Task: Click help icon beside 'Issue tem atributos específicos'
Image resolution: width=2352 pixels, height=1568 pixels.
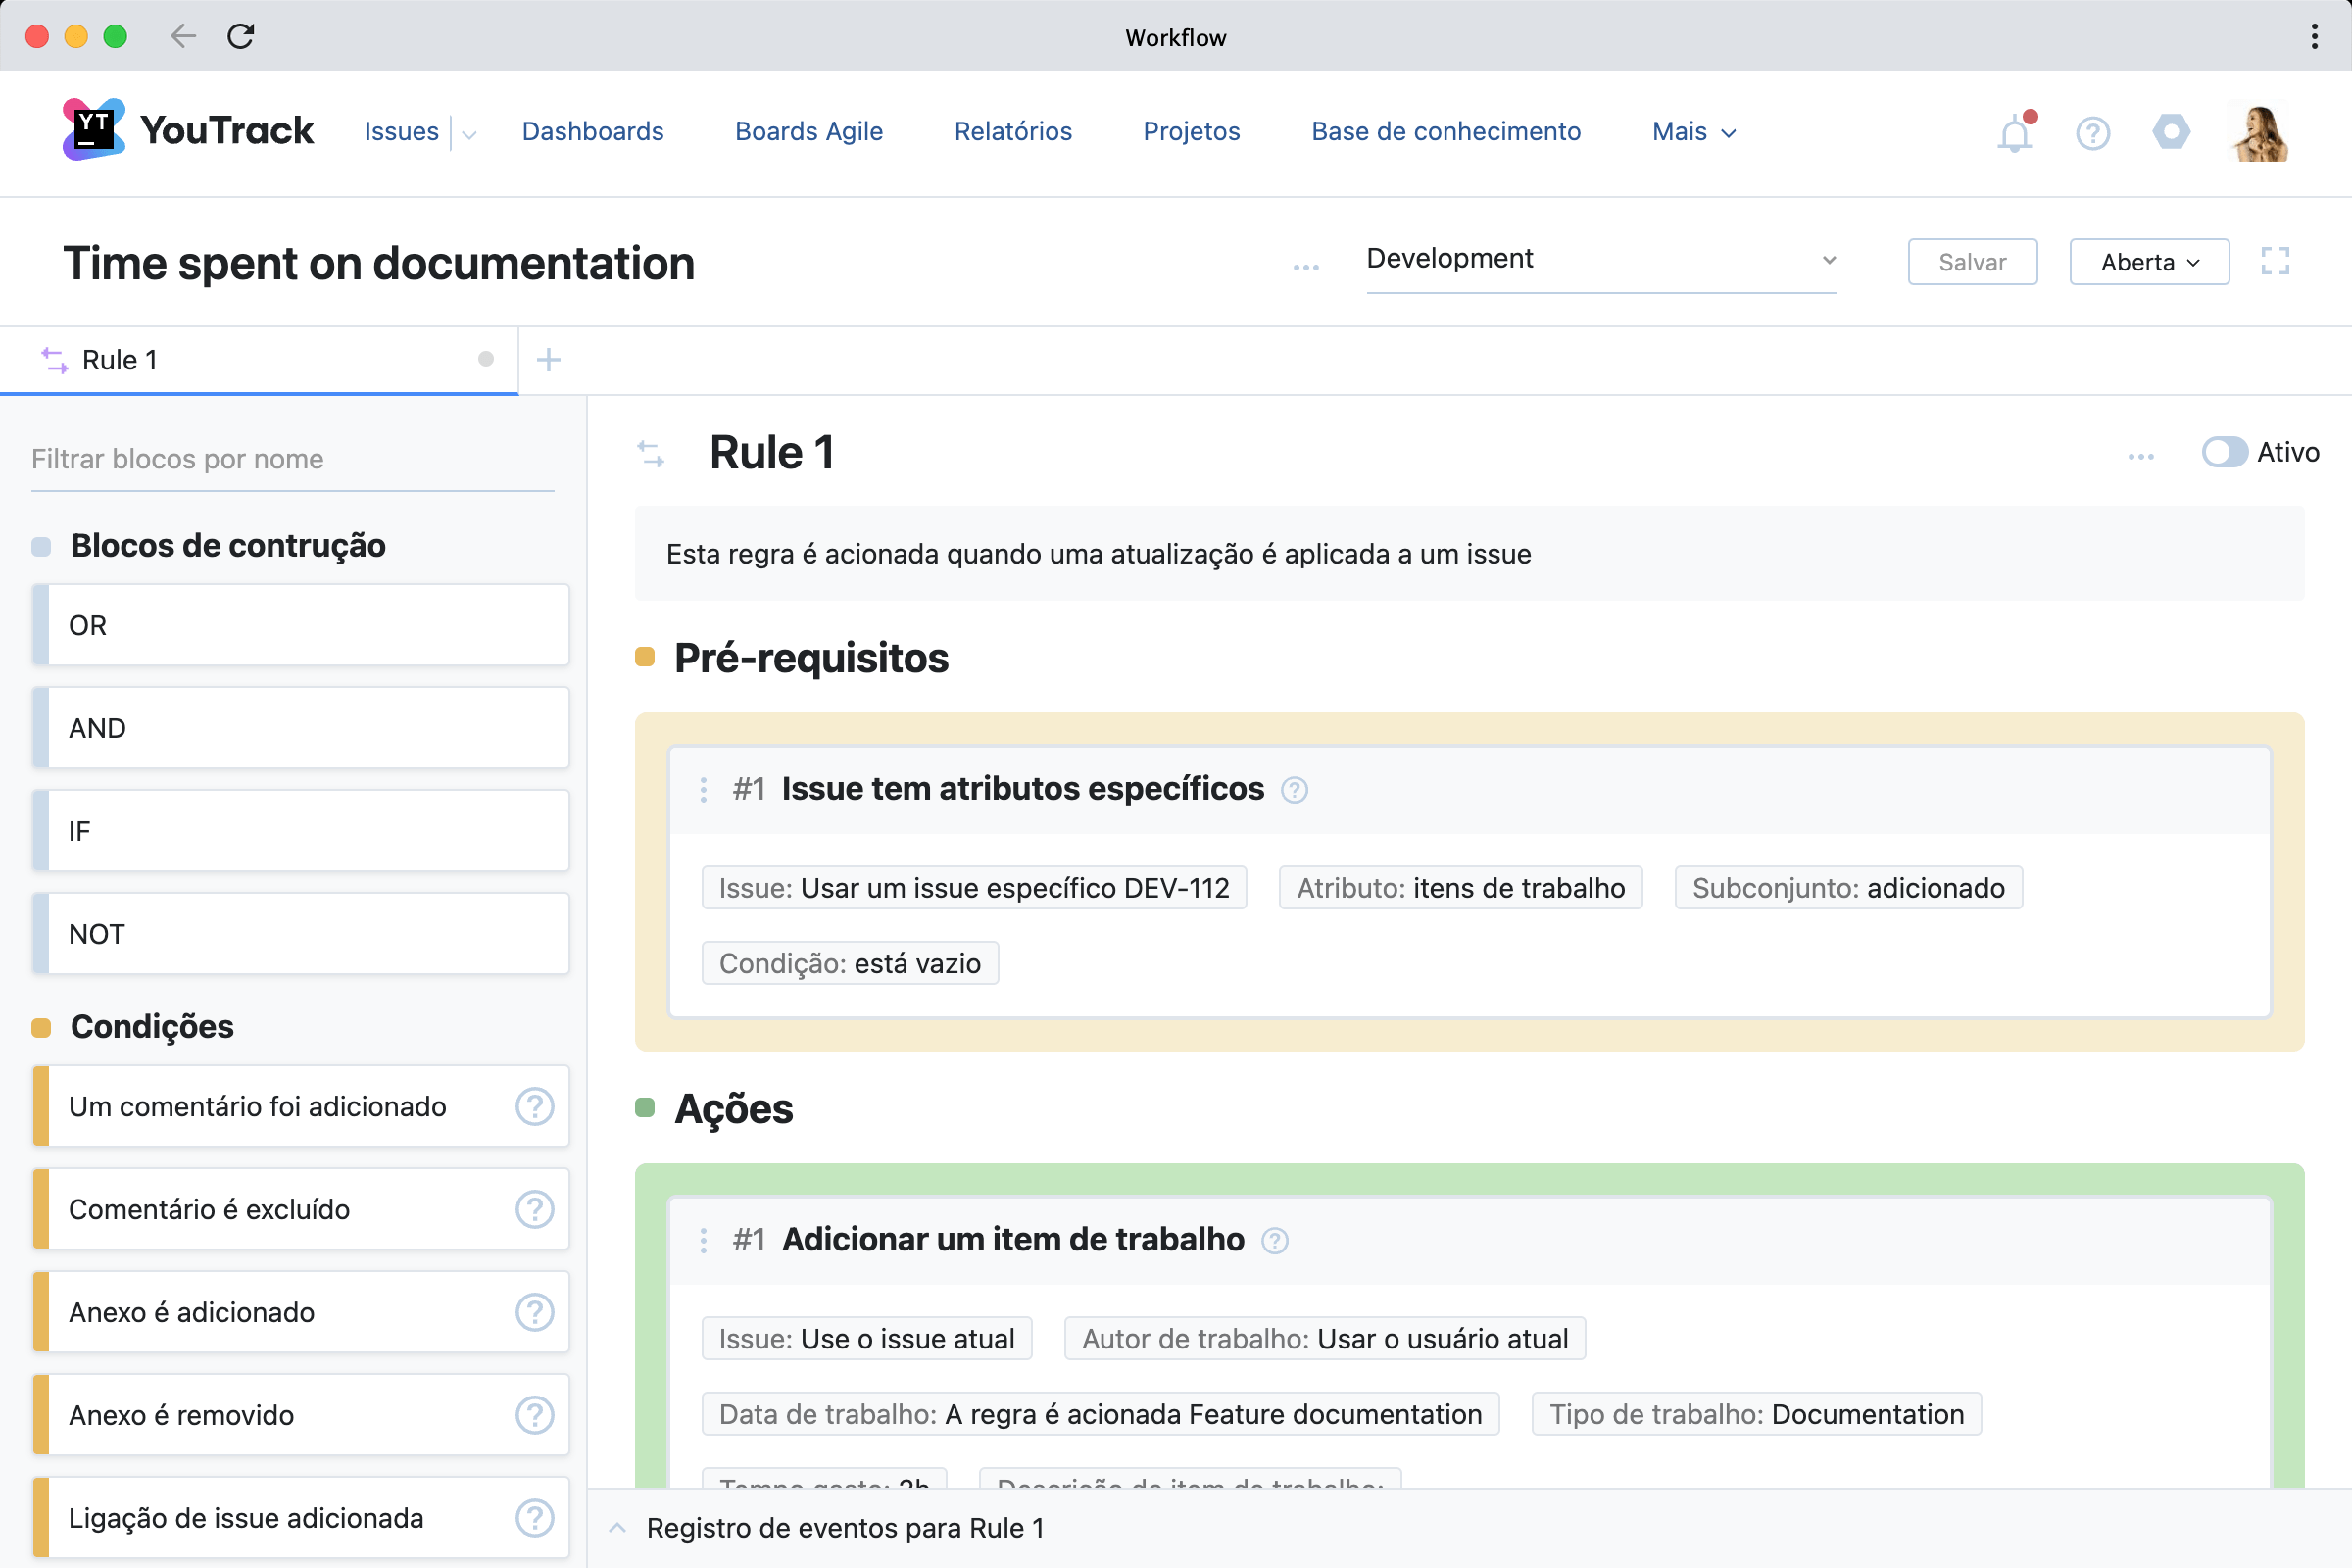Action: click(1294, 790)
